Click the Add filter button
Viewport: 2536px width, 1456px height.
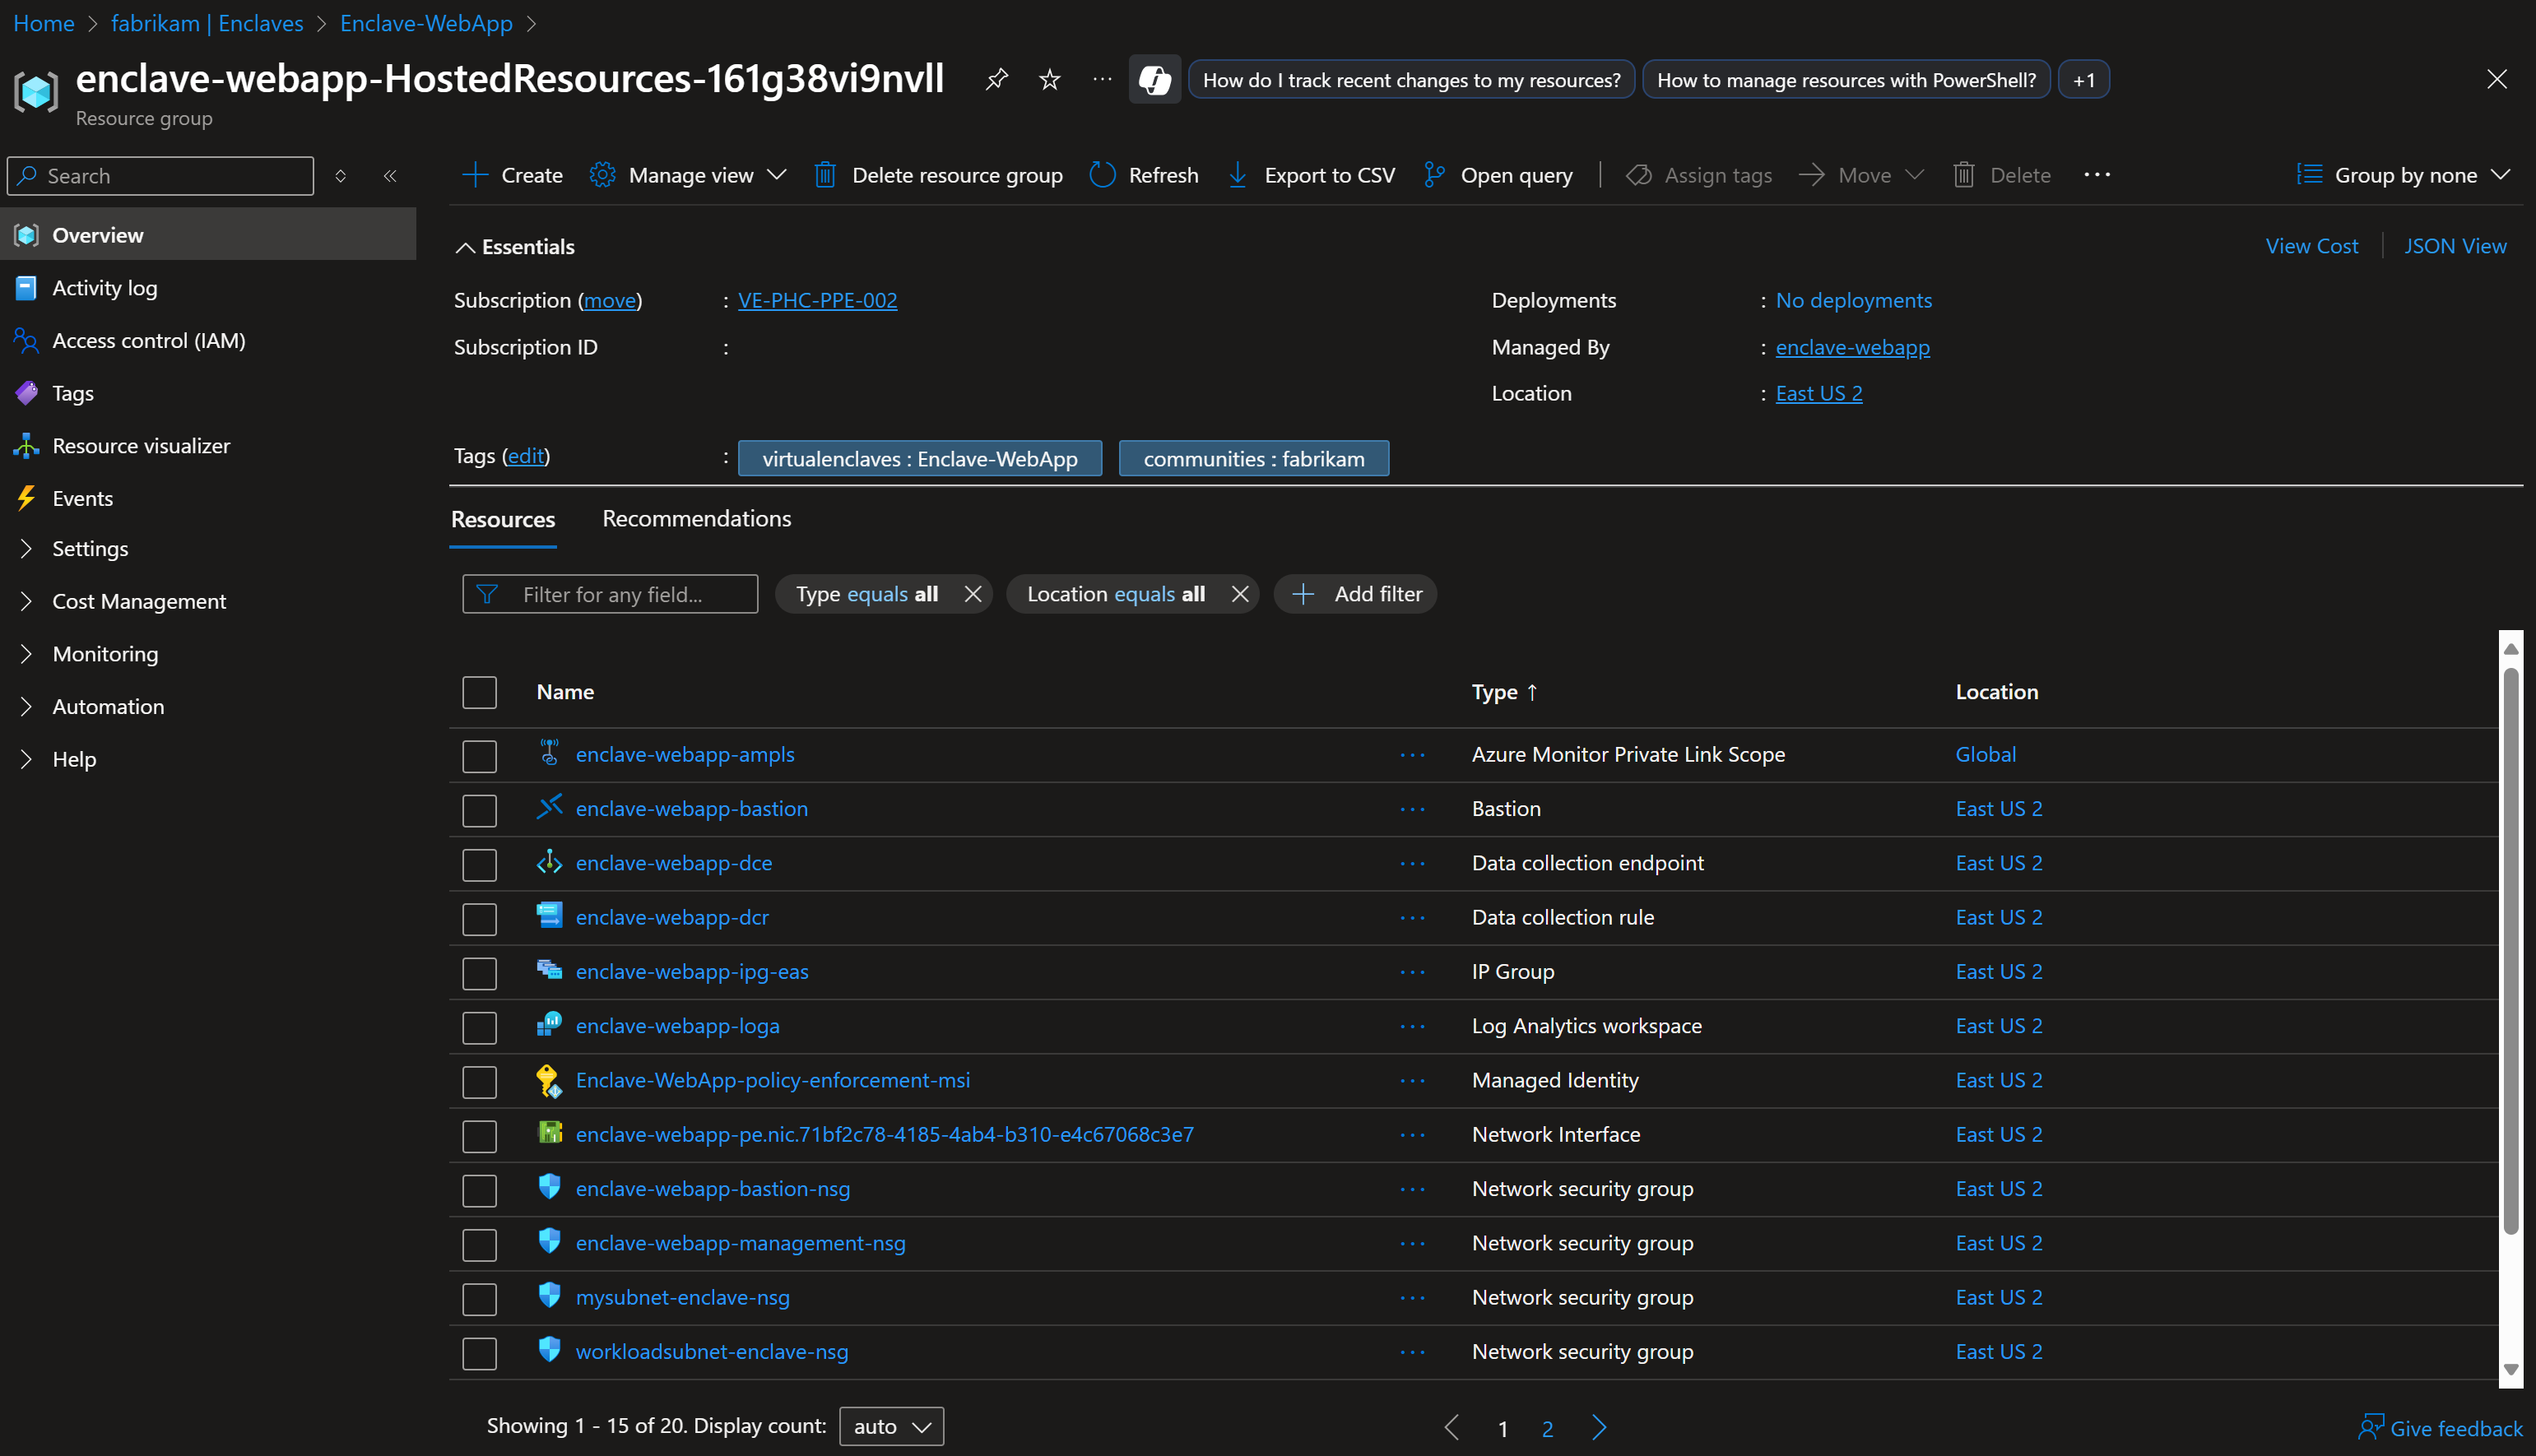click(1355, 594)
